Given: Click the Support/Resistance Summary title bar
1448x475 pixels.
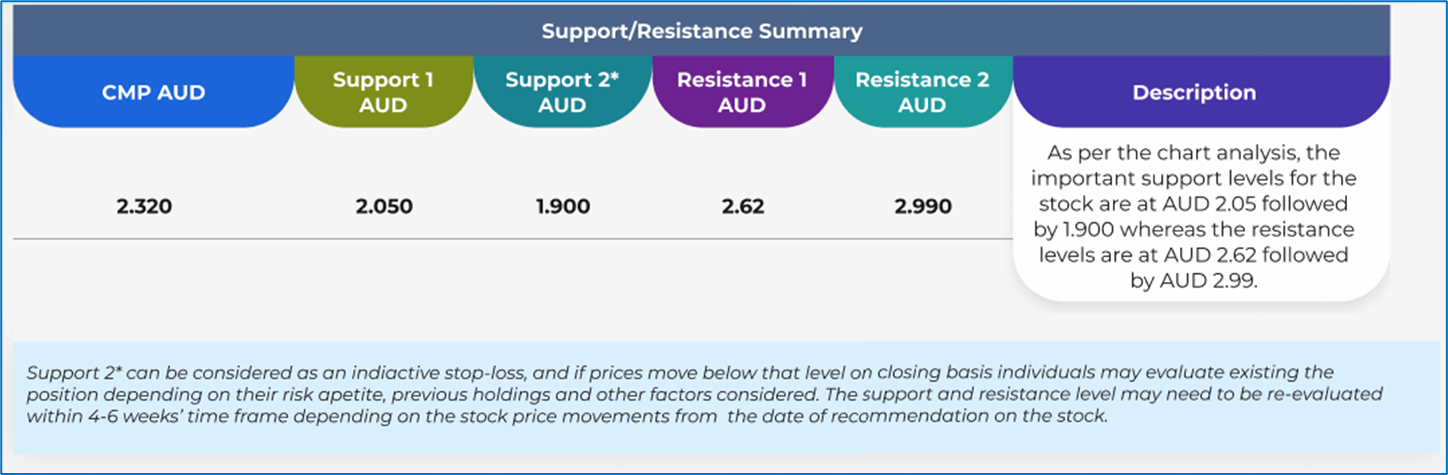Looking at the screenshot, I should 701,31.
